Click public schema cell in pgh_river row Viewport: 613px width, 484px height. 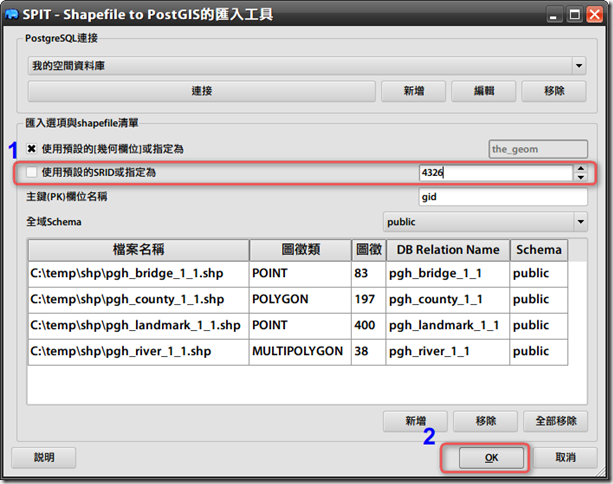click(539, 351)
